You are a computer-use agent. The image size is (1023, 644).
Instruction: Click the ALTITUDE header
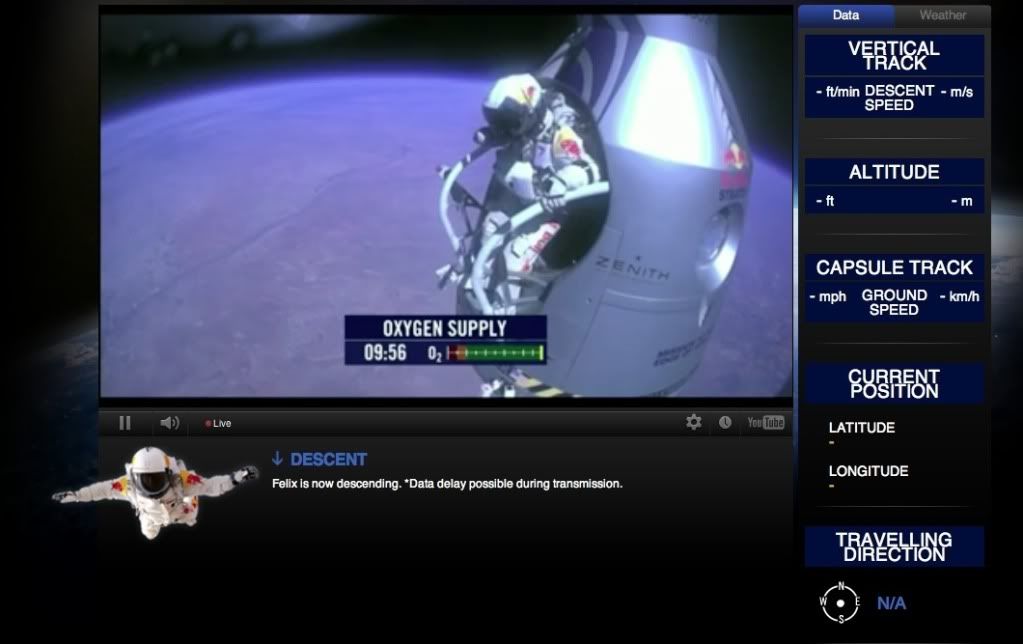894,172
